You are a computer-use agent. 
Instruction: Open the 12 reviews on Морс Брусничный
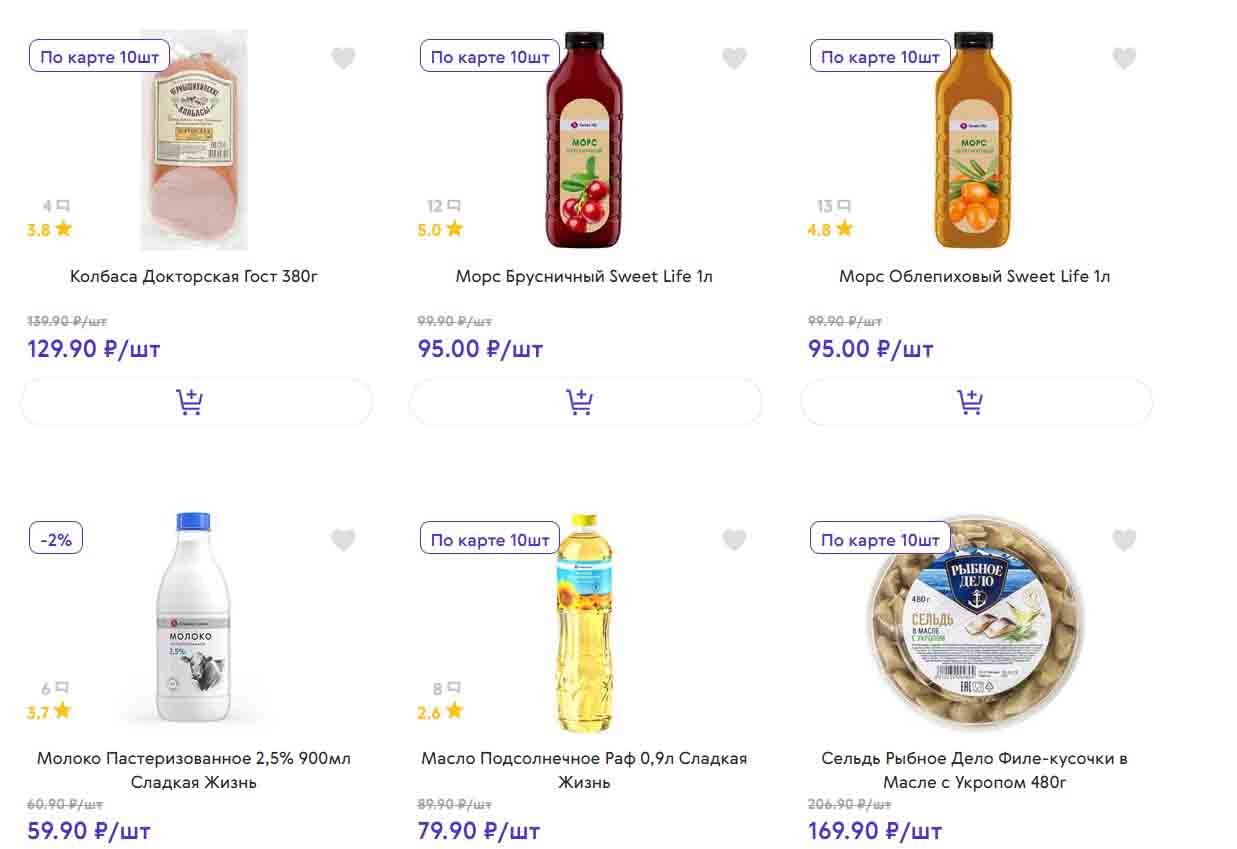(x=443, y=206)
